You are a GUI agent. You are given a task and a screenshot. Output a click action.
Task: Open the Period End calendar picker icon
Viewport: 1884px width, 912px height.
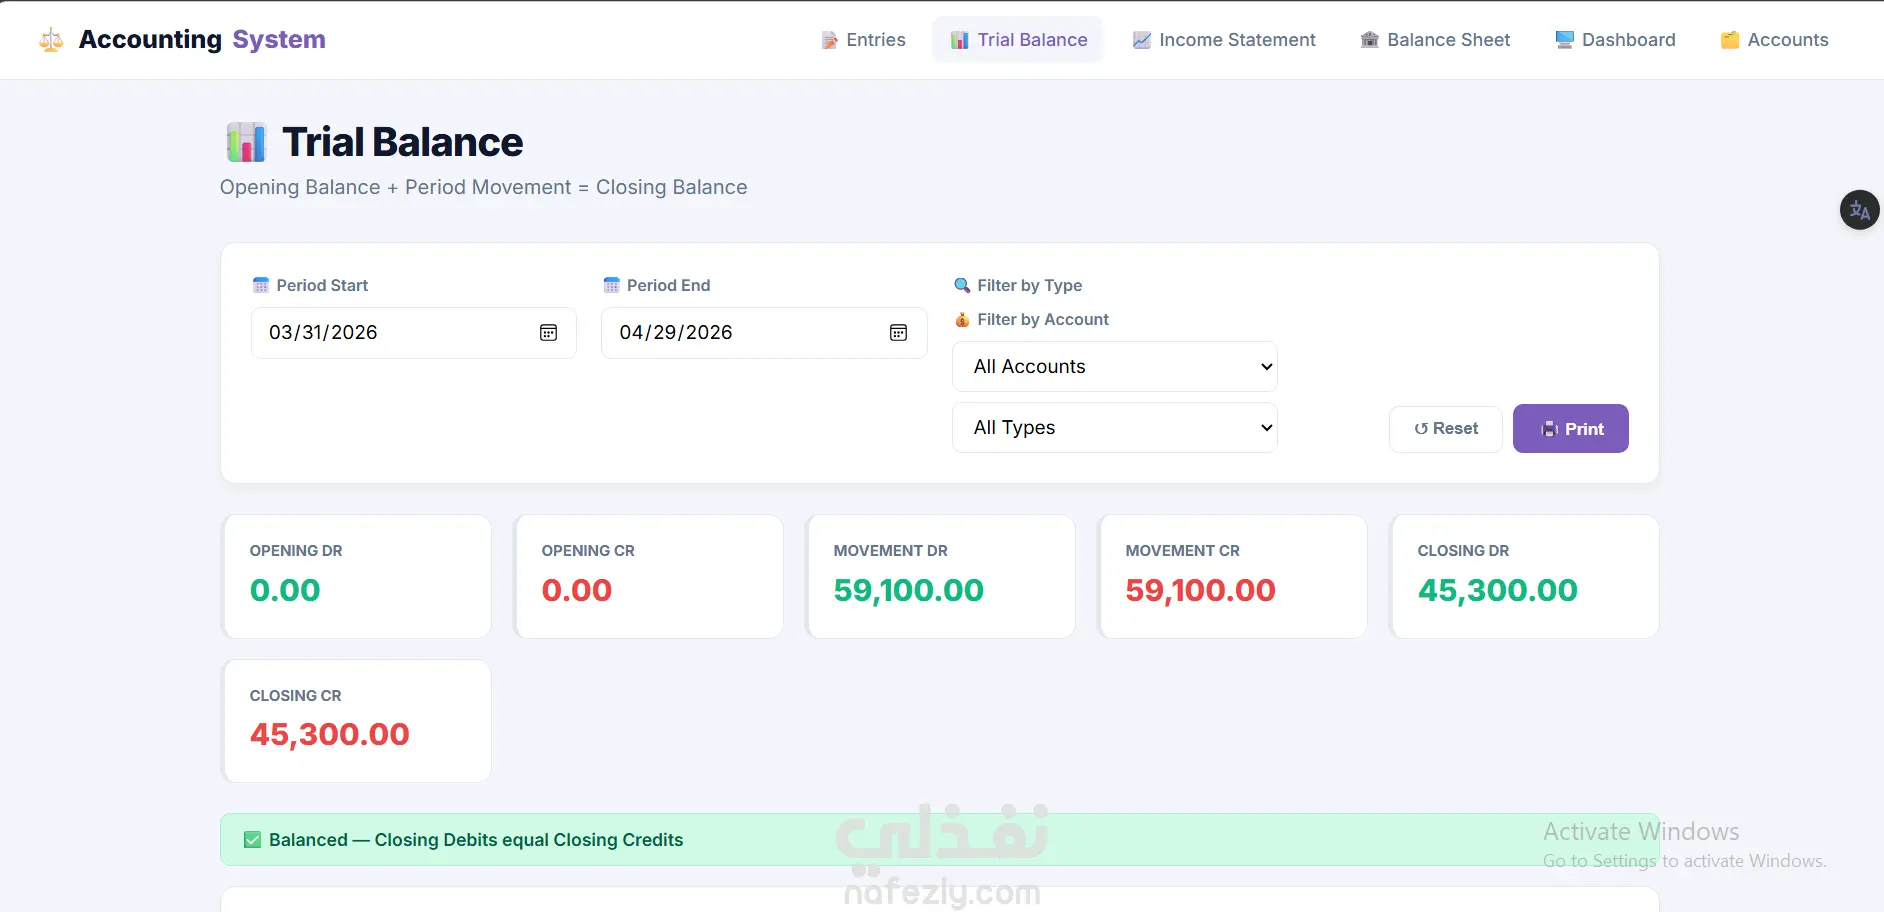[898, 333]
